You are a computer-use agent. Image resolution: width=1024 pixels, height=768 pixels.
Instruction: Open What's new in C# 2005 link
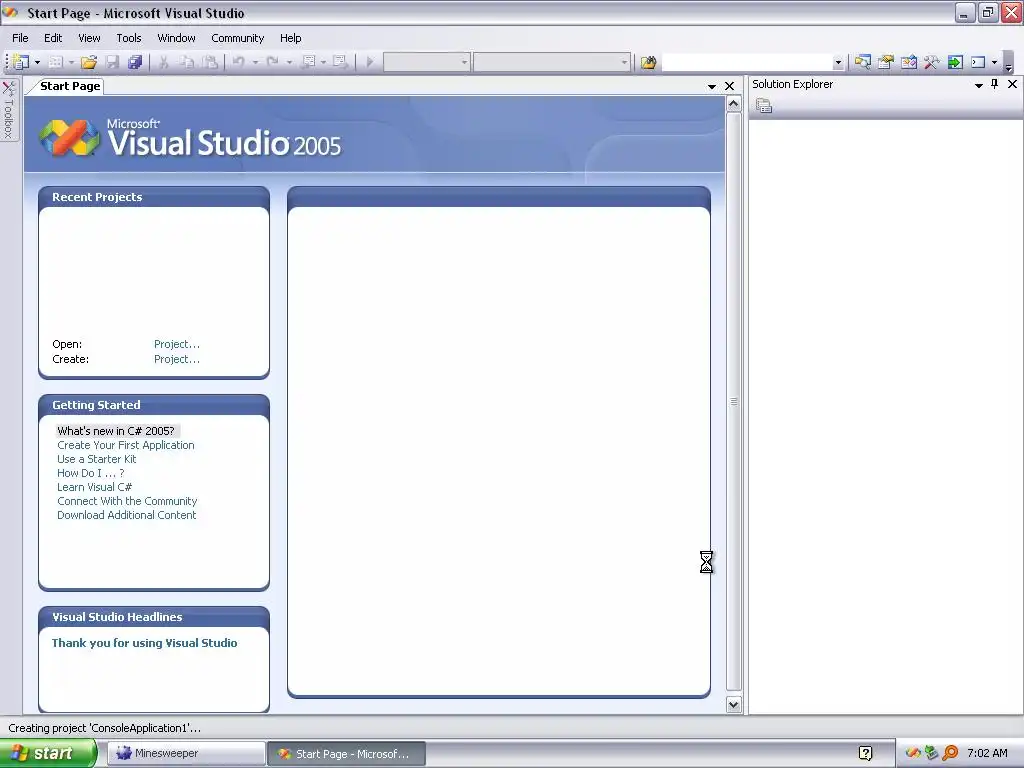(116, 431)
